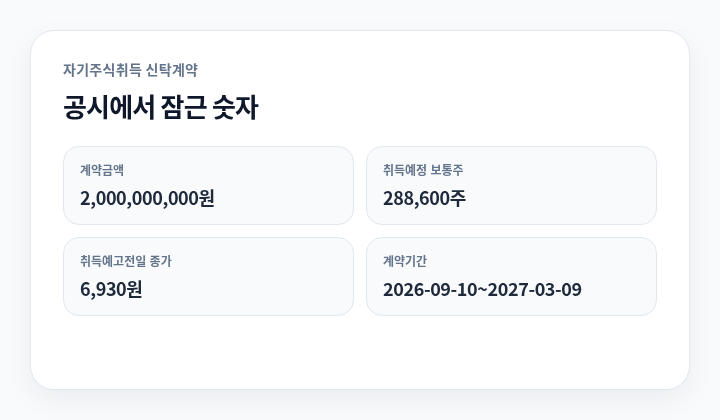720x420 pixels.
Task: Select the heading word 숫자
Action: pos(236,107)
